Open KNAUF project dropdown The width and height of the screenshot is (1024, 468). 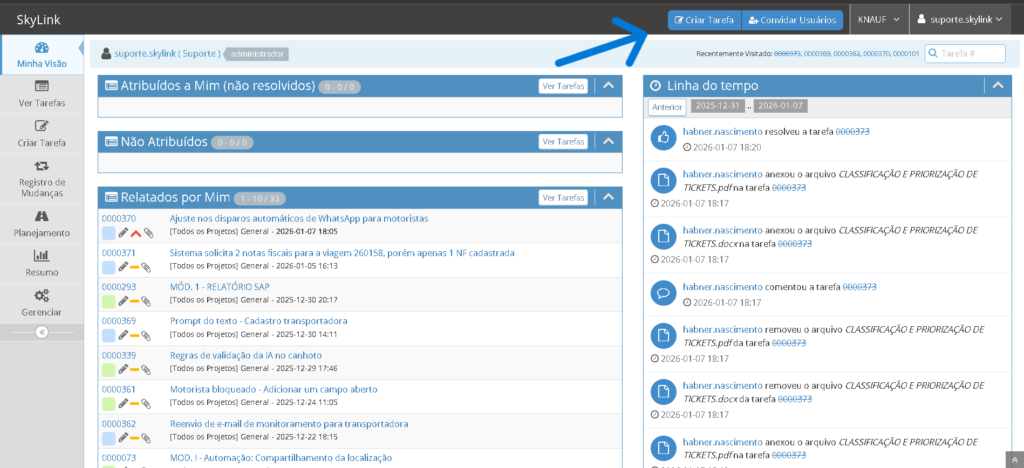pos(878,19)
